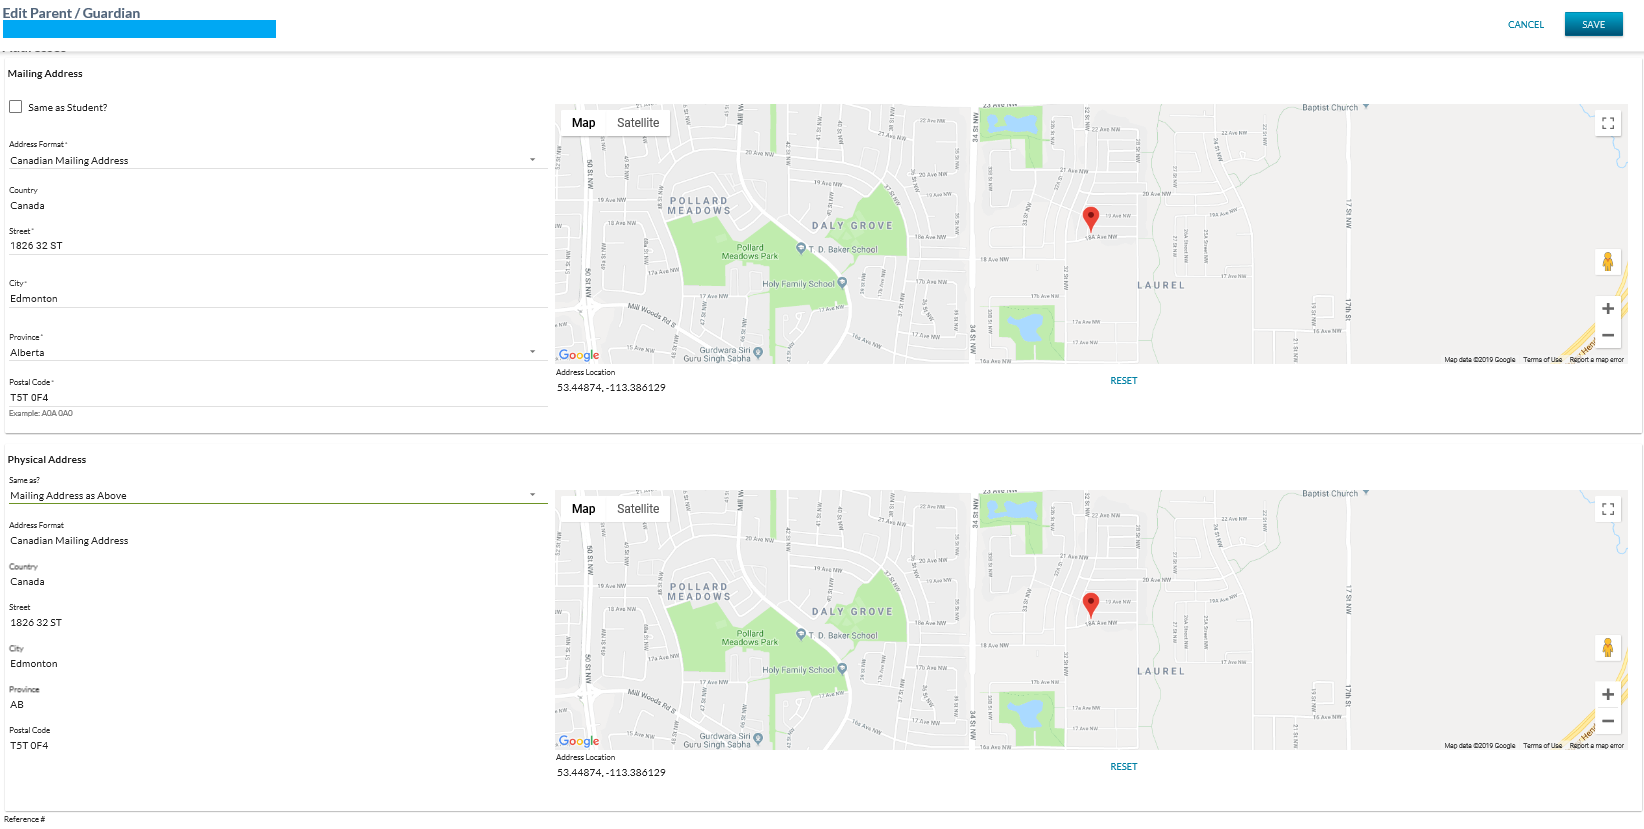Reset the mailing address map location
This screenshot has height=829, width=1644.
(1123, 381)
